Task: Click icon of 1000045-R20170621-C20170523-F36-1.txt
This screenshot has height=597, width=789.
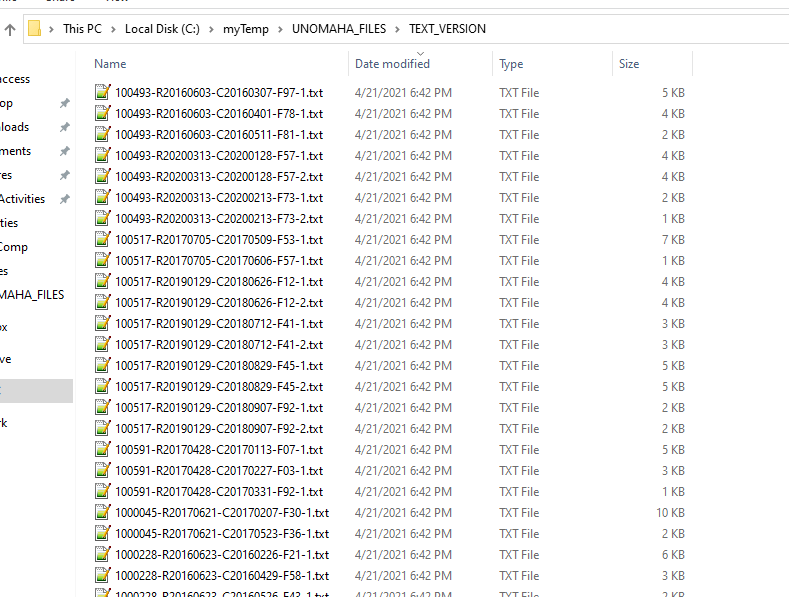Action: click(103, 533)
